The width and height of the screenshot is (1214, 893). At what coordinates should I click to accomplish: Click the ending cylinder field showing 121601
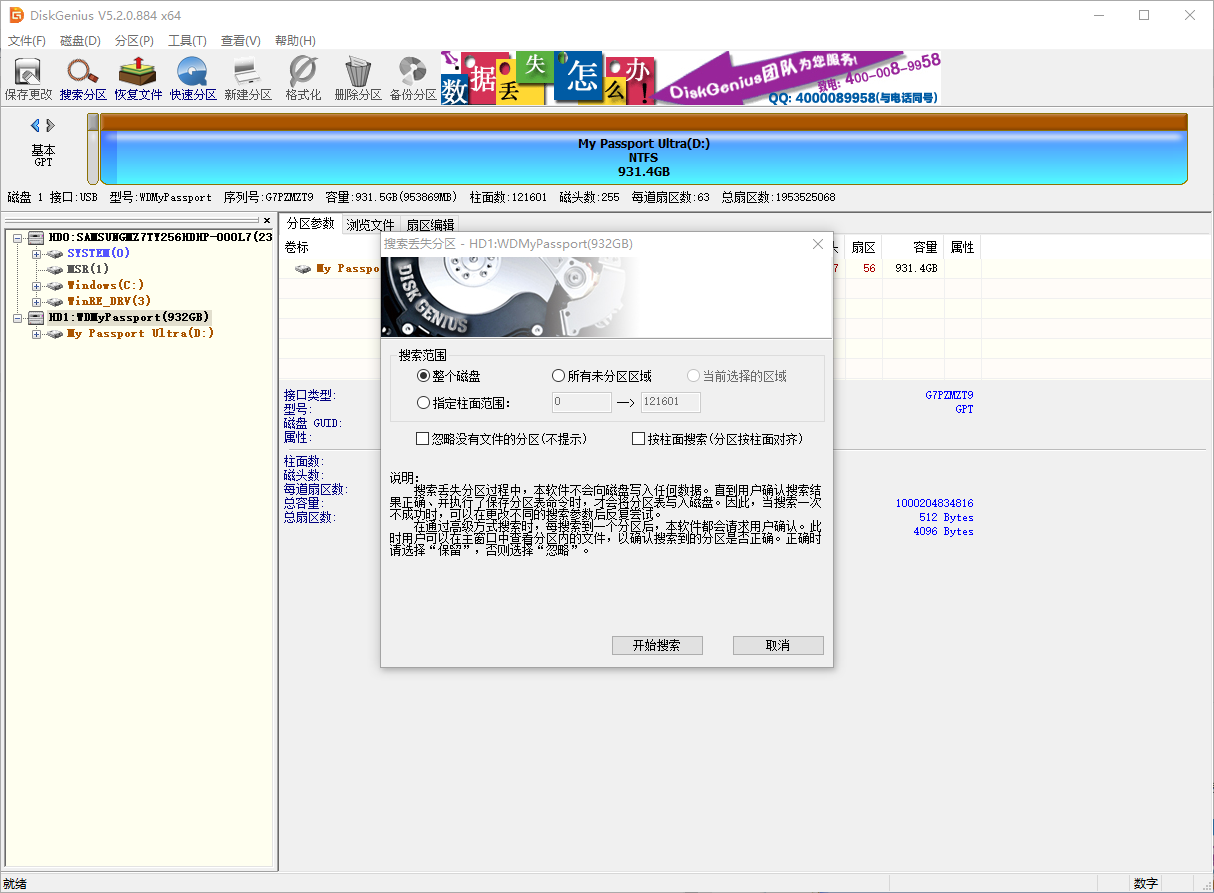670,403
